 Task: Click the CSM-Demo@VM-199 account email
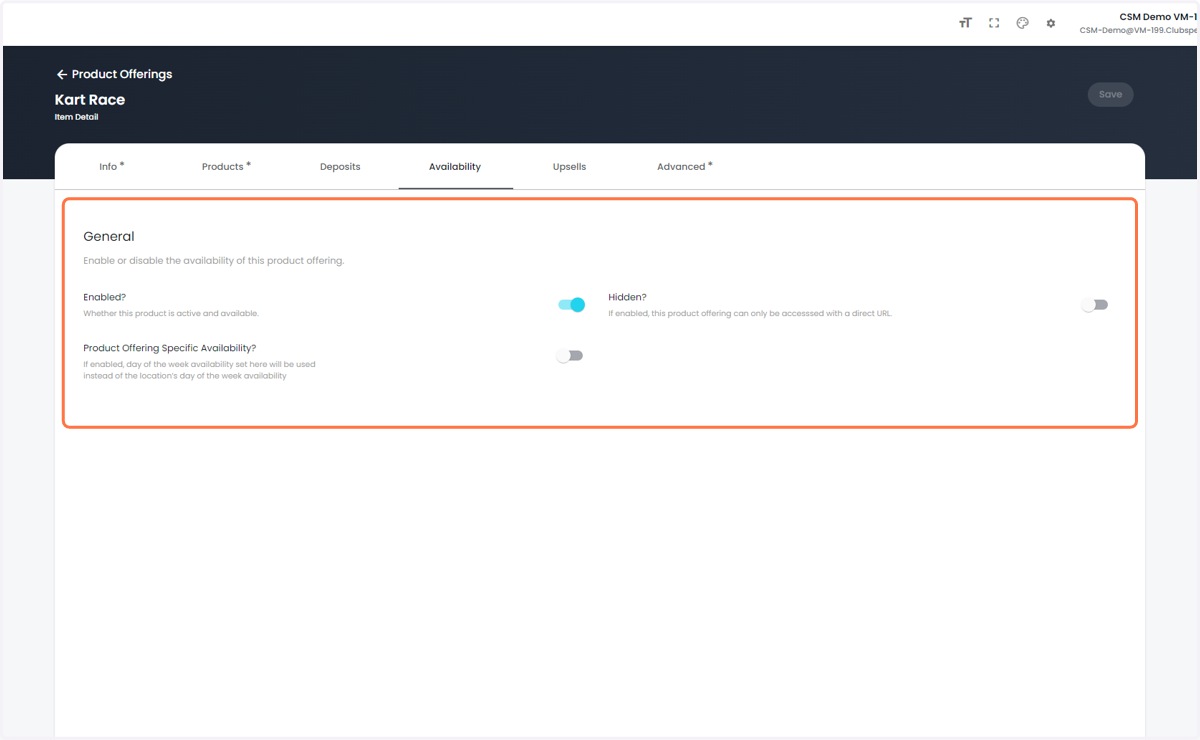click(x=1138, y=30)
